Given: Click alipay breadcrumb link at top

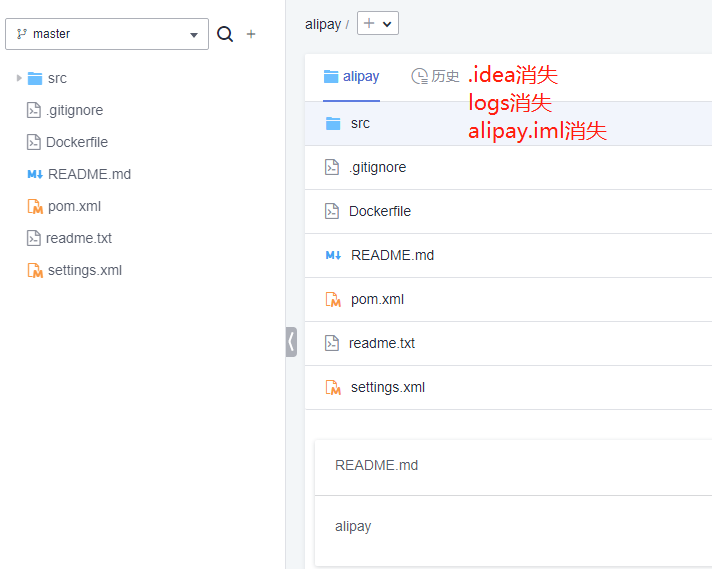Looking at the screenshot, I should coord(323,24).
